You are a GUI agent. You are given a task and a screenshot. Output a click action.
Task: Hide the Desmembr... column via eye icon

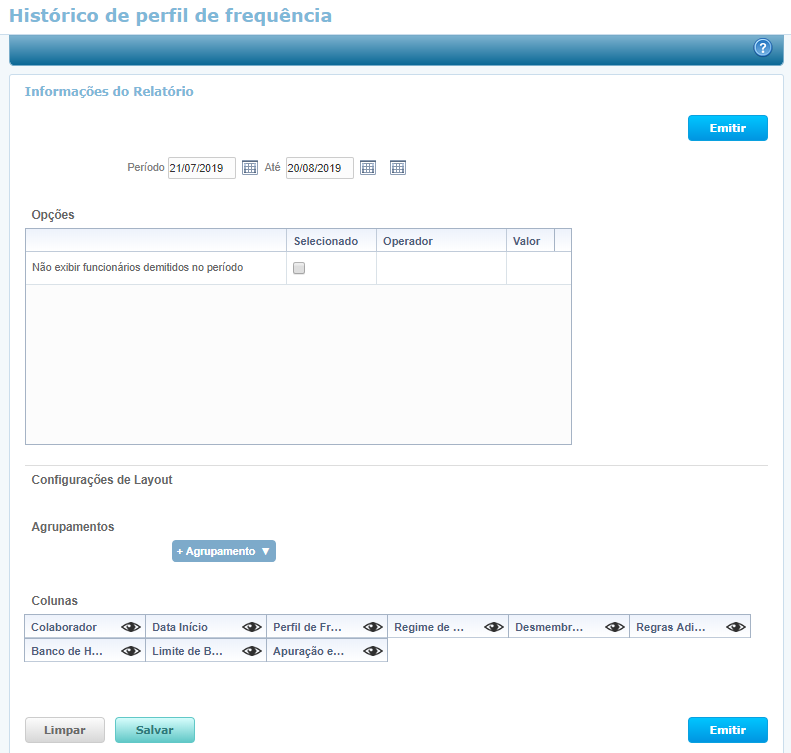tap(615, 627)
